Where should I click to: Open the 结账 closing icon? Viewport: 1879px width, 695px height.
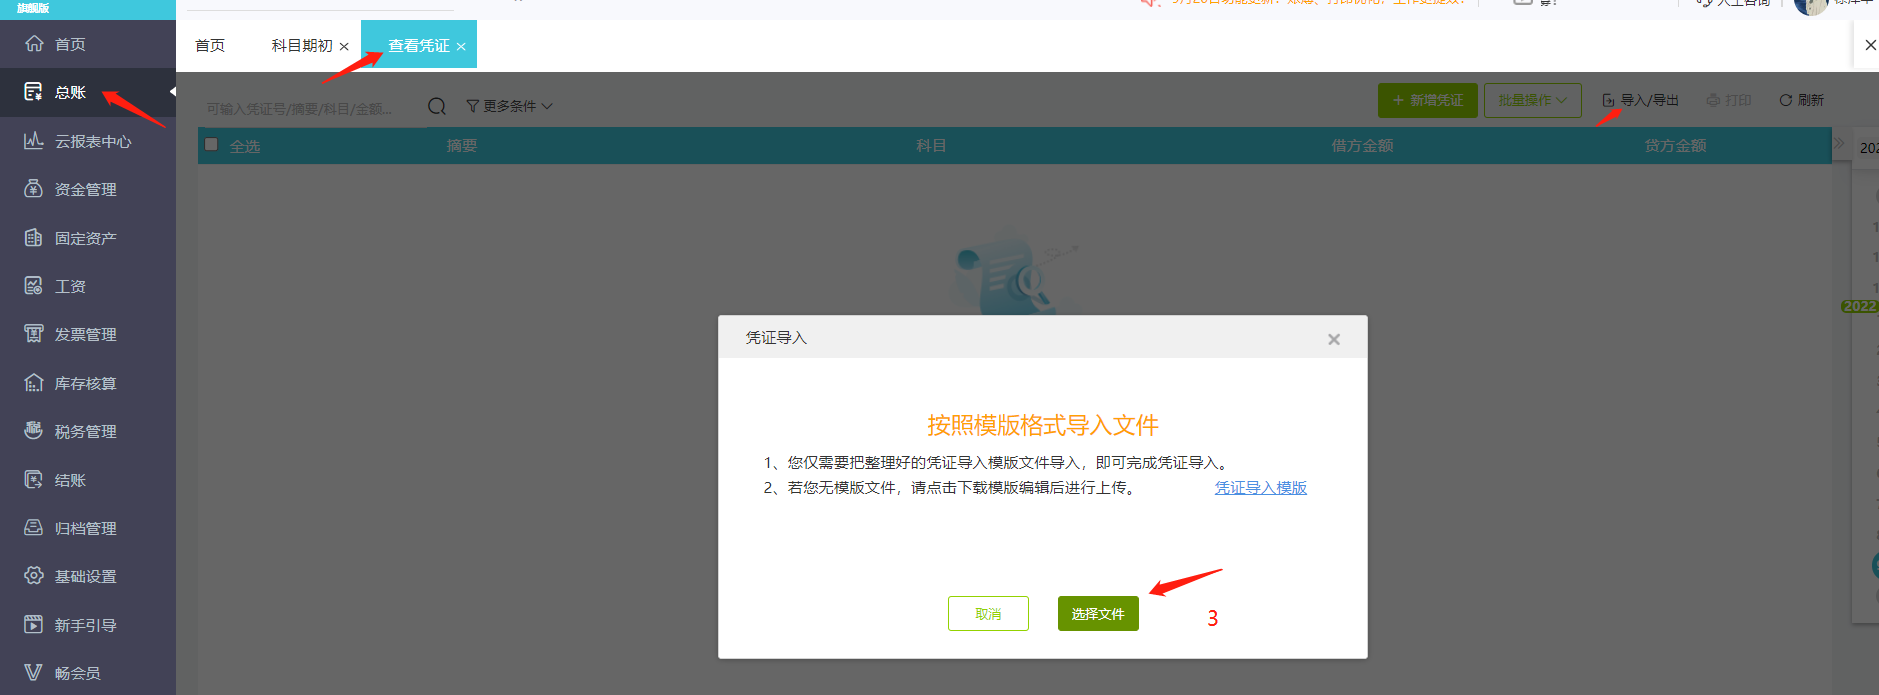(x=34, y=480)
